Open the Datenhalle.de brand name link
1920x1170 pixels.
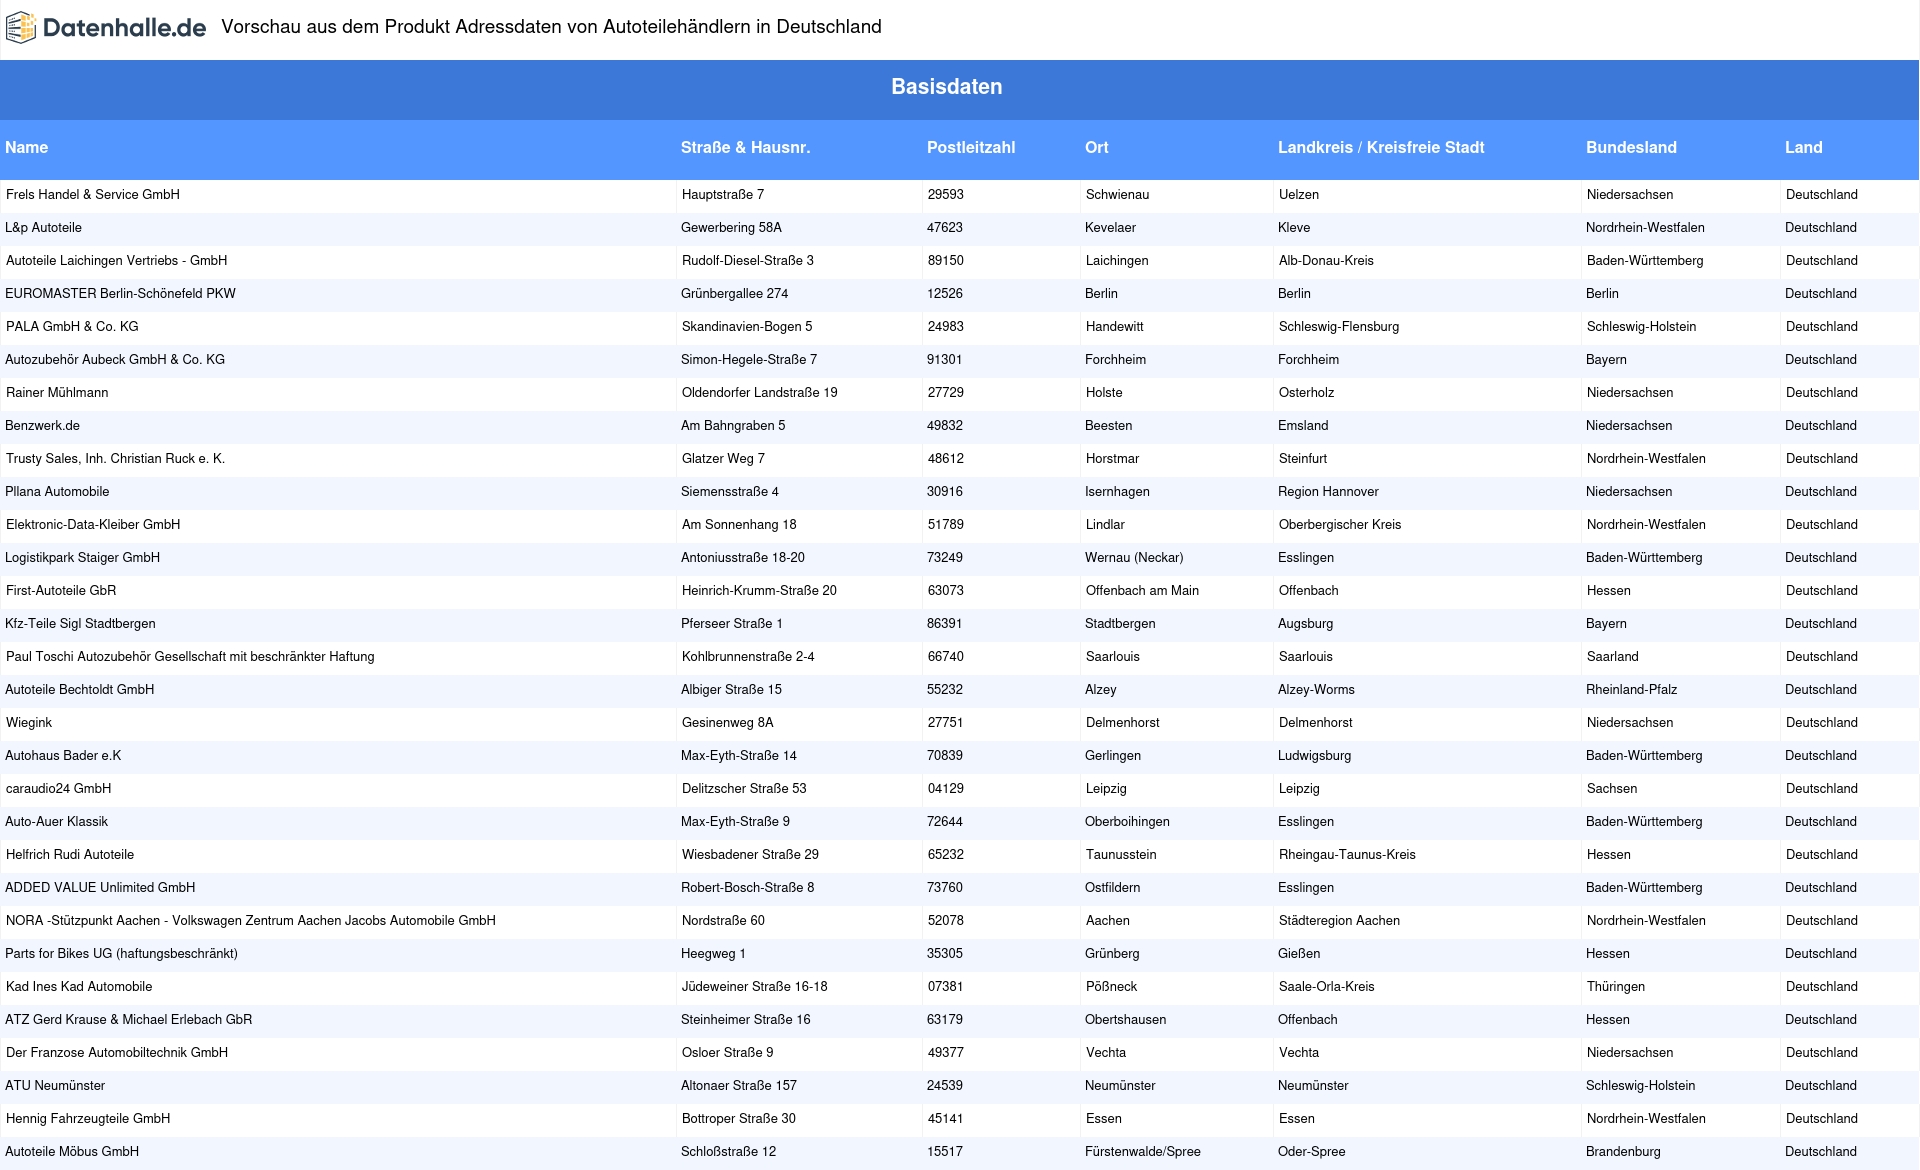point(124,28)
